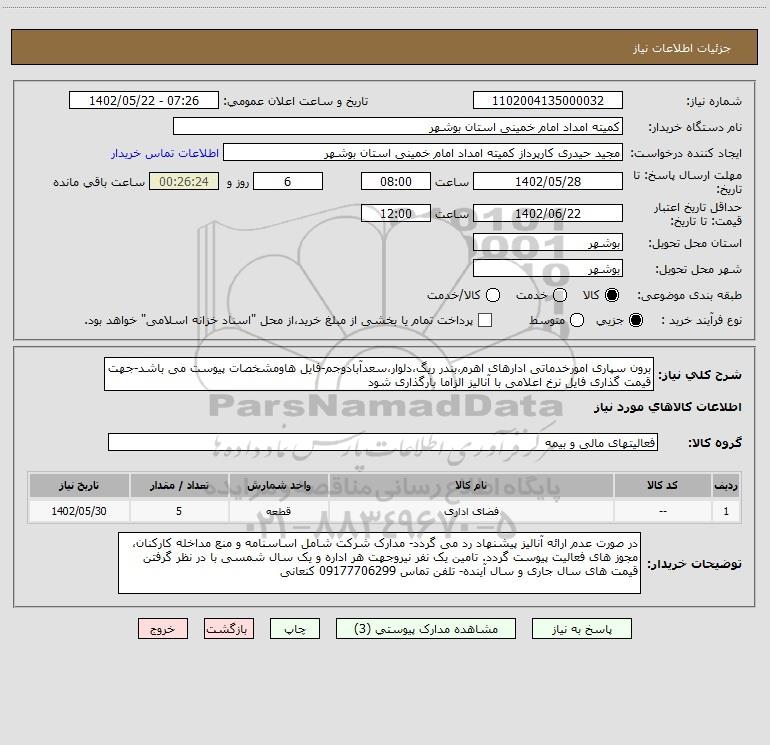Click the نوع فرآیند خرید label

[701, 321]
